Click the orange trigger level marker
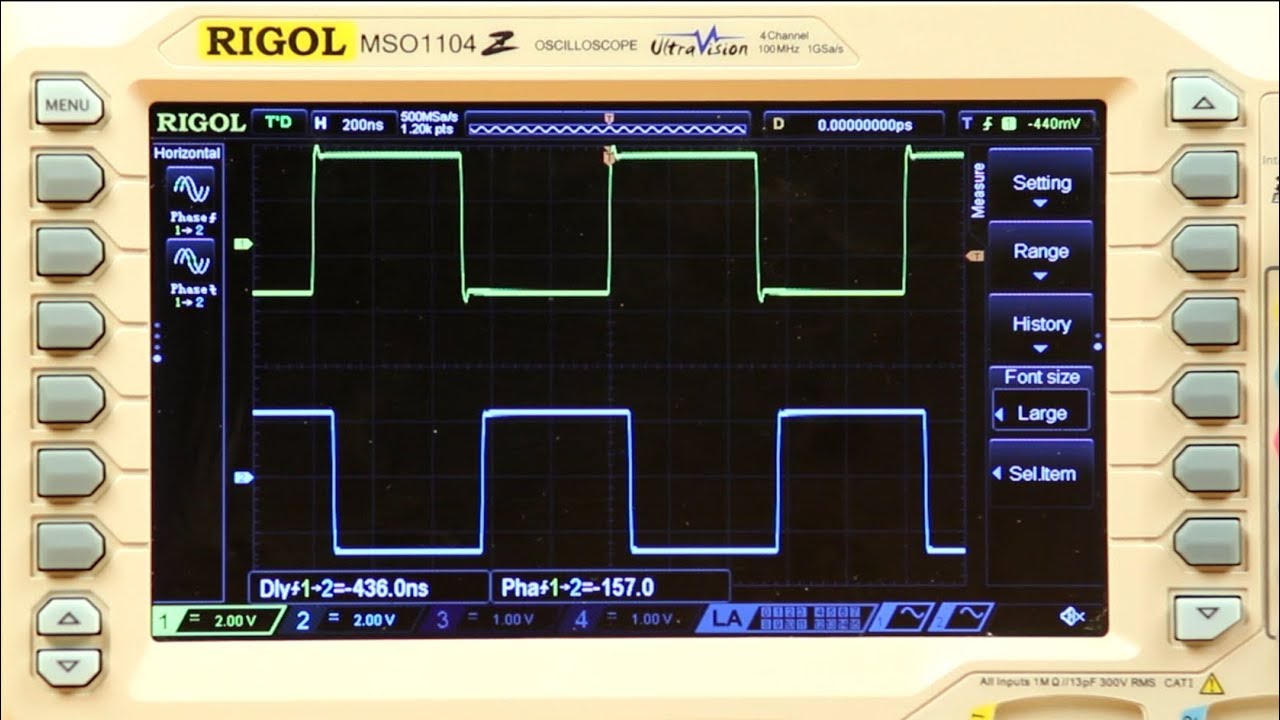Image resolution: width=1280 pixels, height=720 pixels. coord(974,256)
